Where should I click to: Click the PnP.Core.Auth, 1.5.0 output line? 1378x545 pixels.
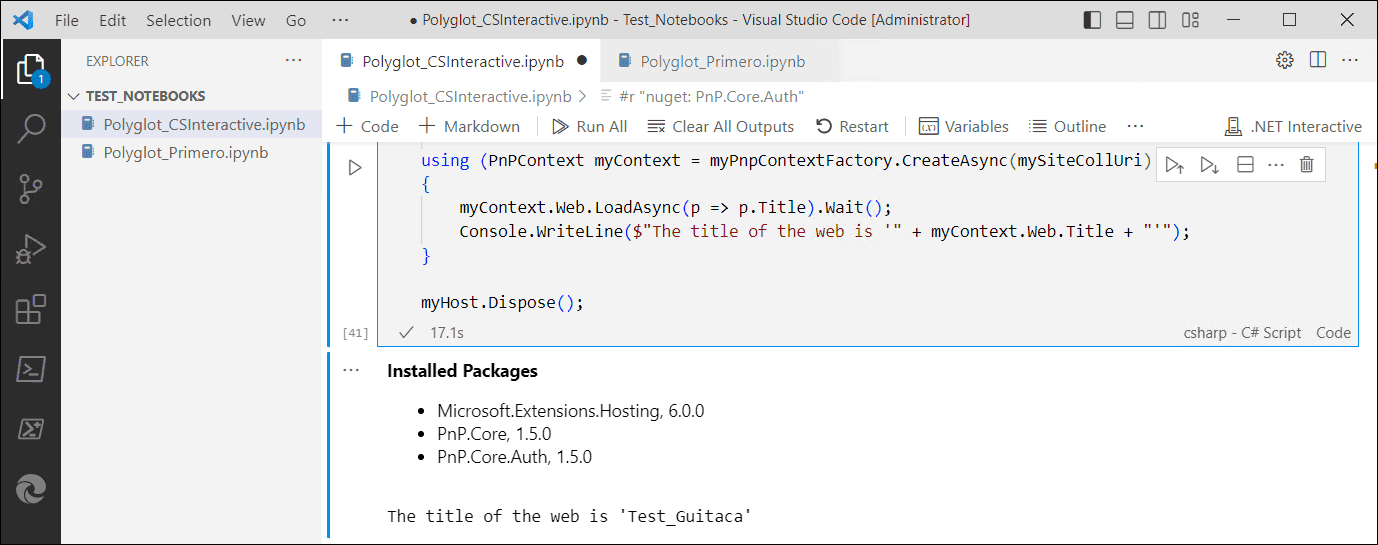click(514, 457)
